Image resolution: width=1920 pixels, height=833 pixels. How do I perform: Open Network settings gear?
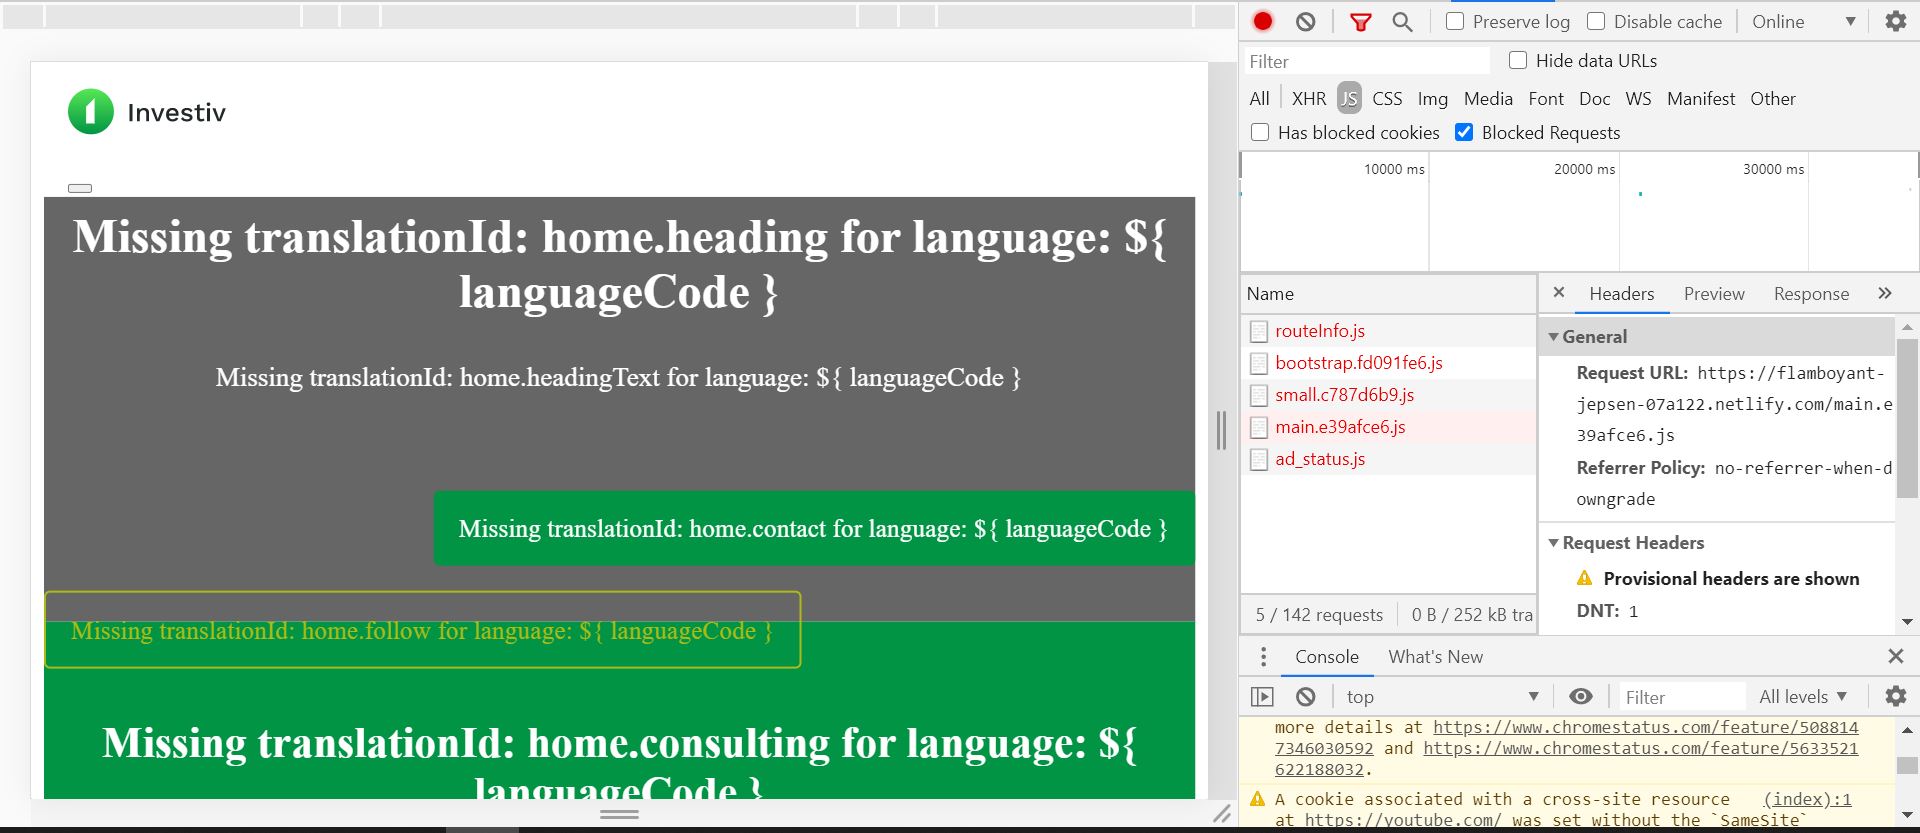pyautogui.click(x=1896, y=21)
